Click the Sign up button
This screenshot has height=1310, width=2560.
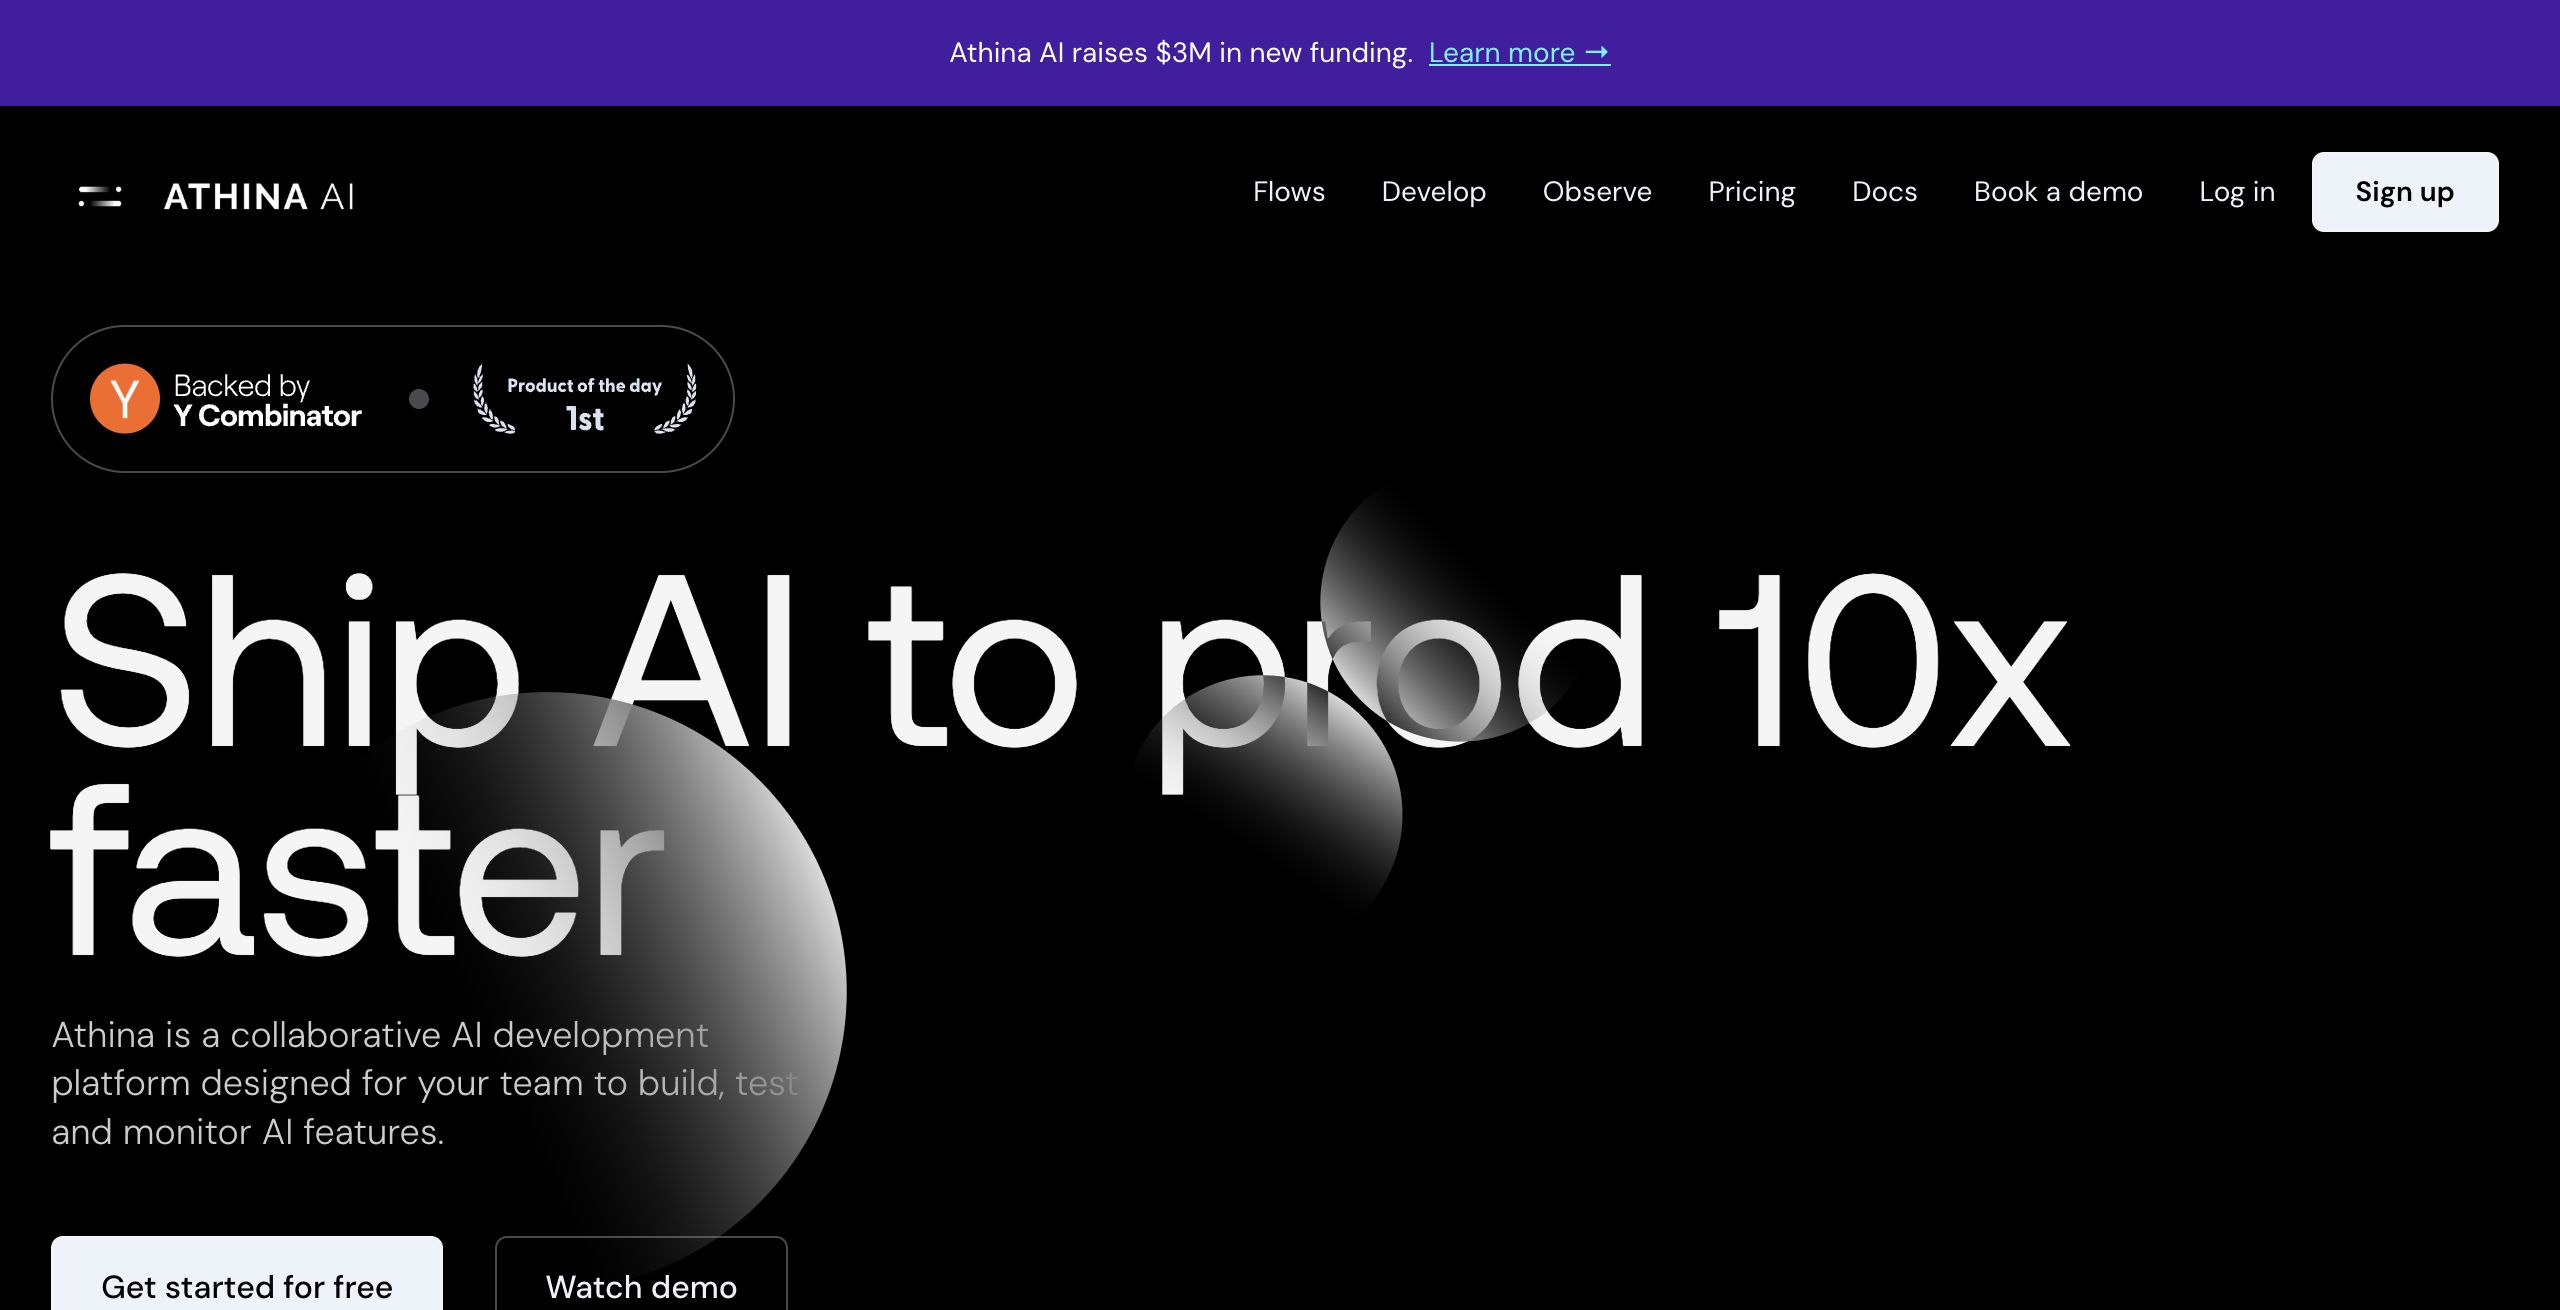coord(2405,192)
